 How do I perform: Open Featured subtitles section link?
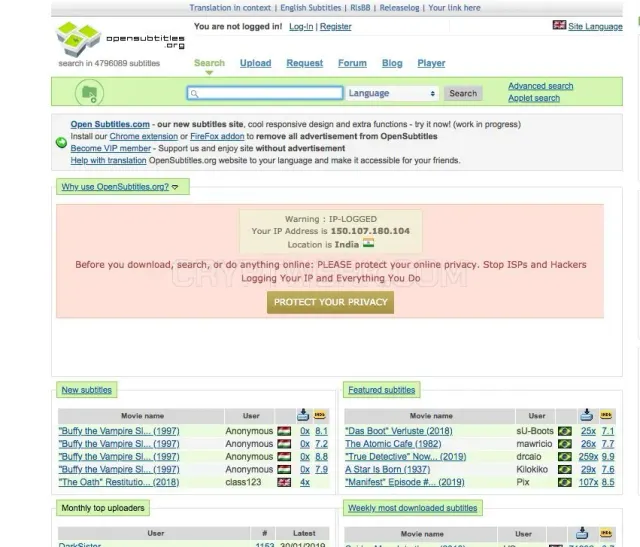point(382,390)
